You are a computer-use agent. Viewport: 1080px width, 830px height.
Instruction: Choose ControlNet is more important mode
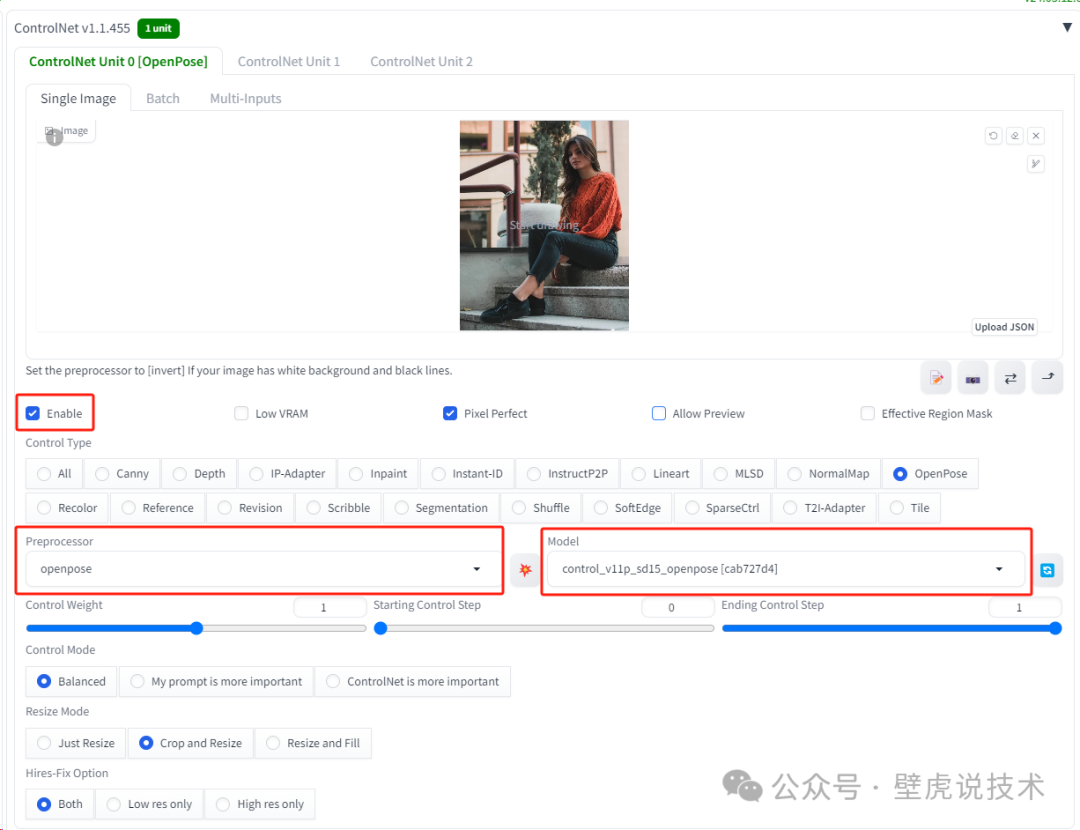(413, 681)
